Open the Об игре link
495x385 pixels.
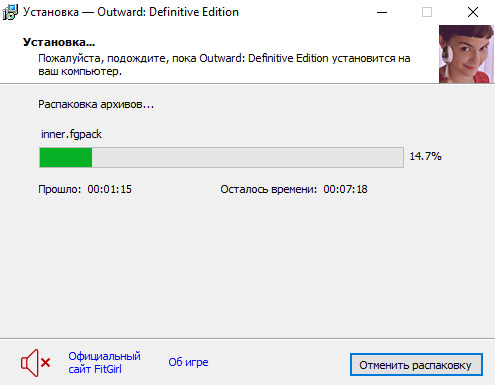pyautogui.click(x=188, y=362)
